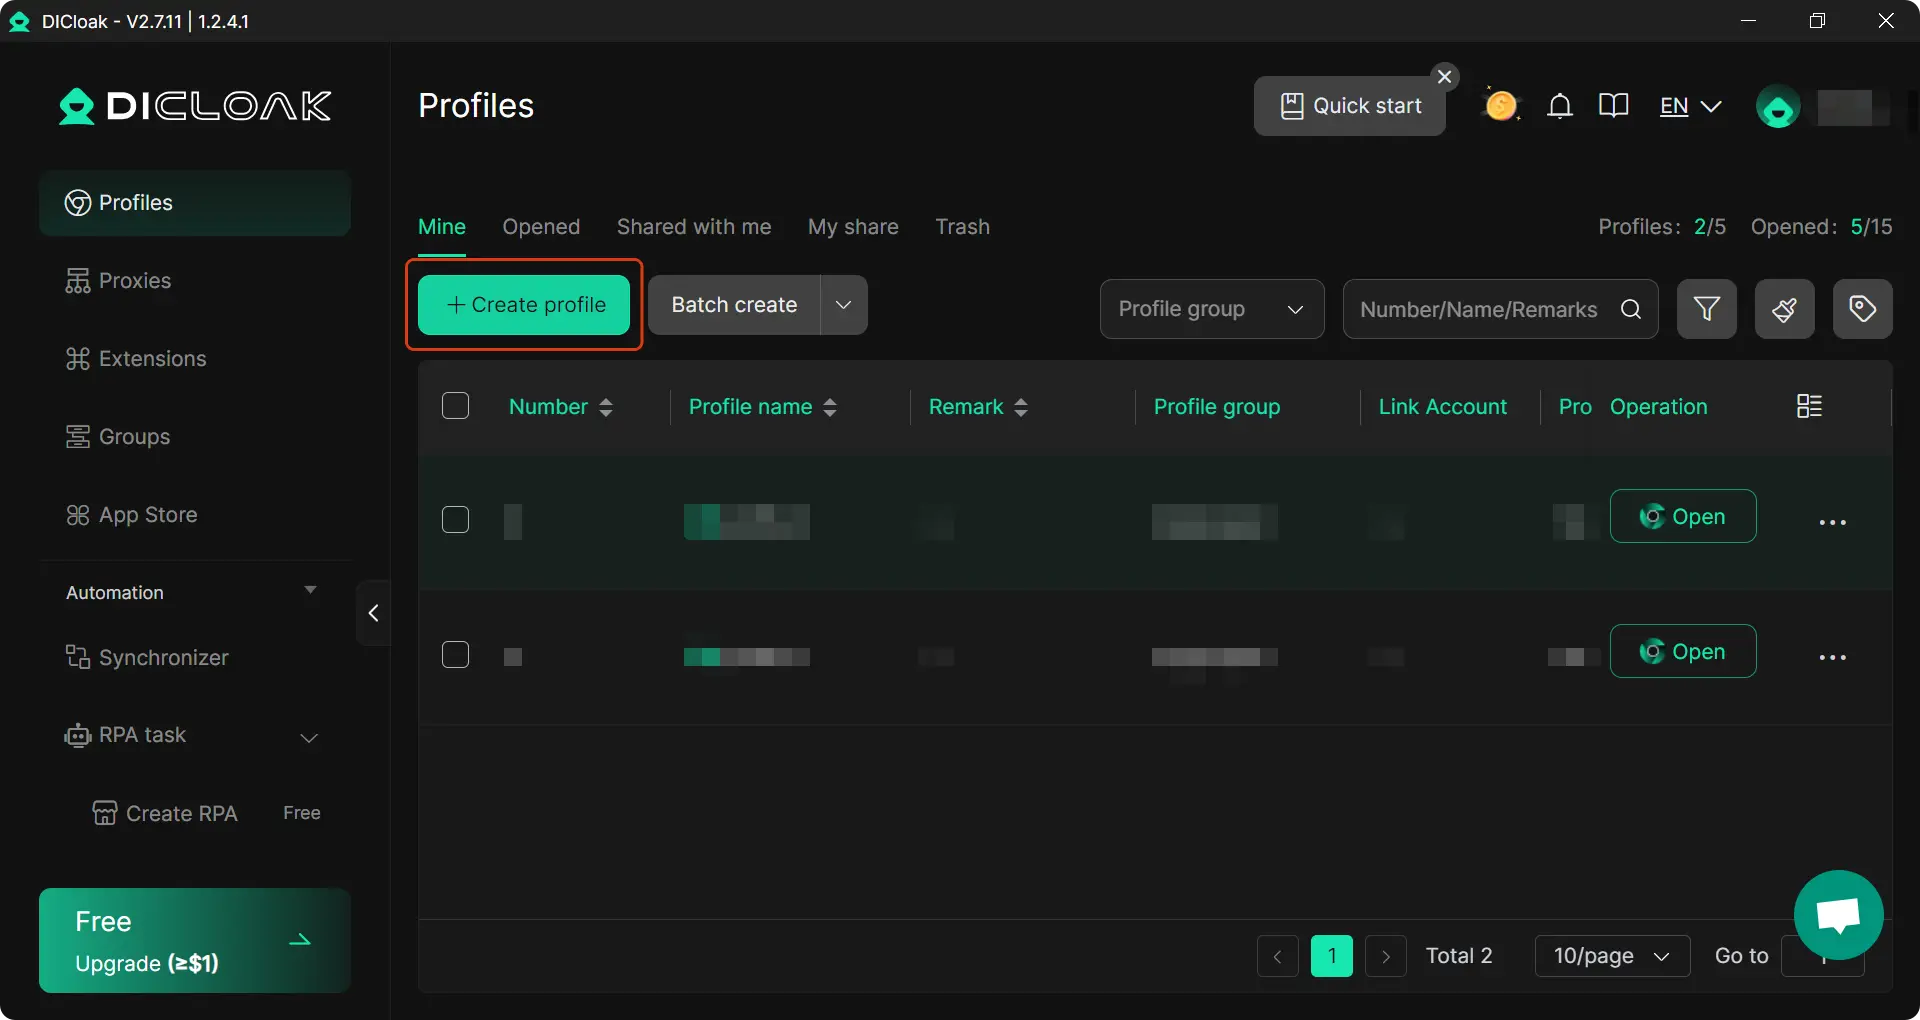This screenshot has width=1920, height=1020.
Task: Focus the Number/Name/Remarks search field
Action: tap(1478, 309)
